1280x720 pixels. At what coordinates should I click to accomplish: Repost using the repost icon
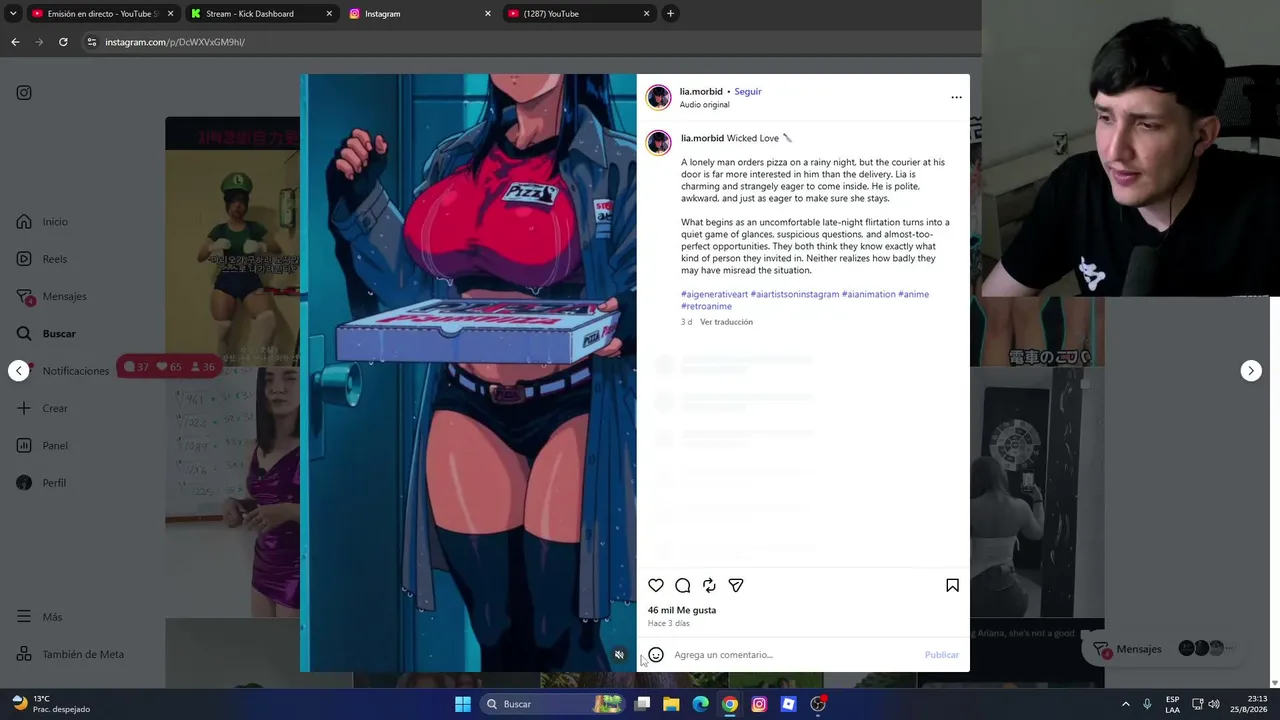tap(709, 586)
